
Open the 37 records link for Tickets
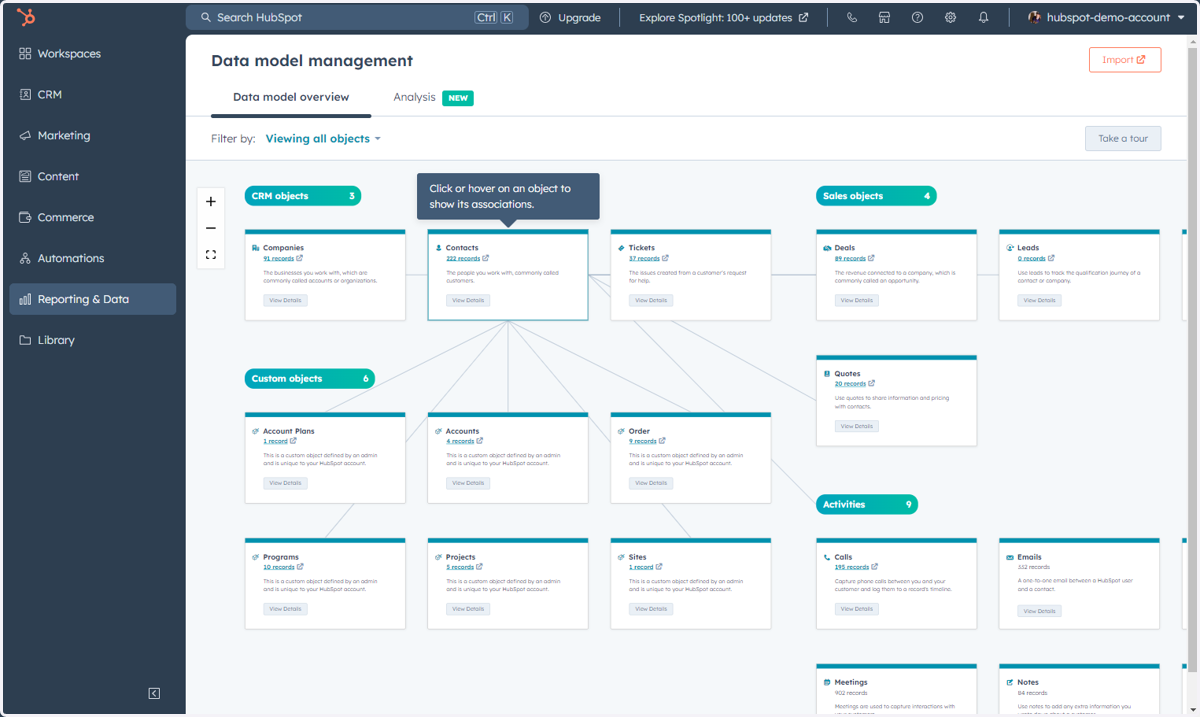[x=644, y=259]
